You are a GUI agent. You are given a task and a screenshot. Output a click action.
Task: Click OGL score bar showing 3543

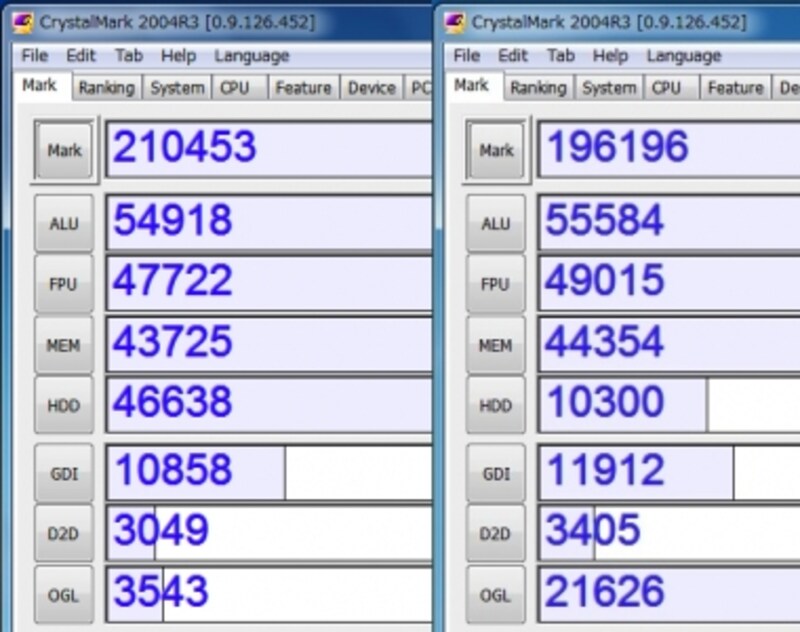269,594
